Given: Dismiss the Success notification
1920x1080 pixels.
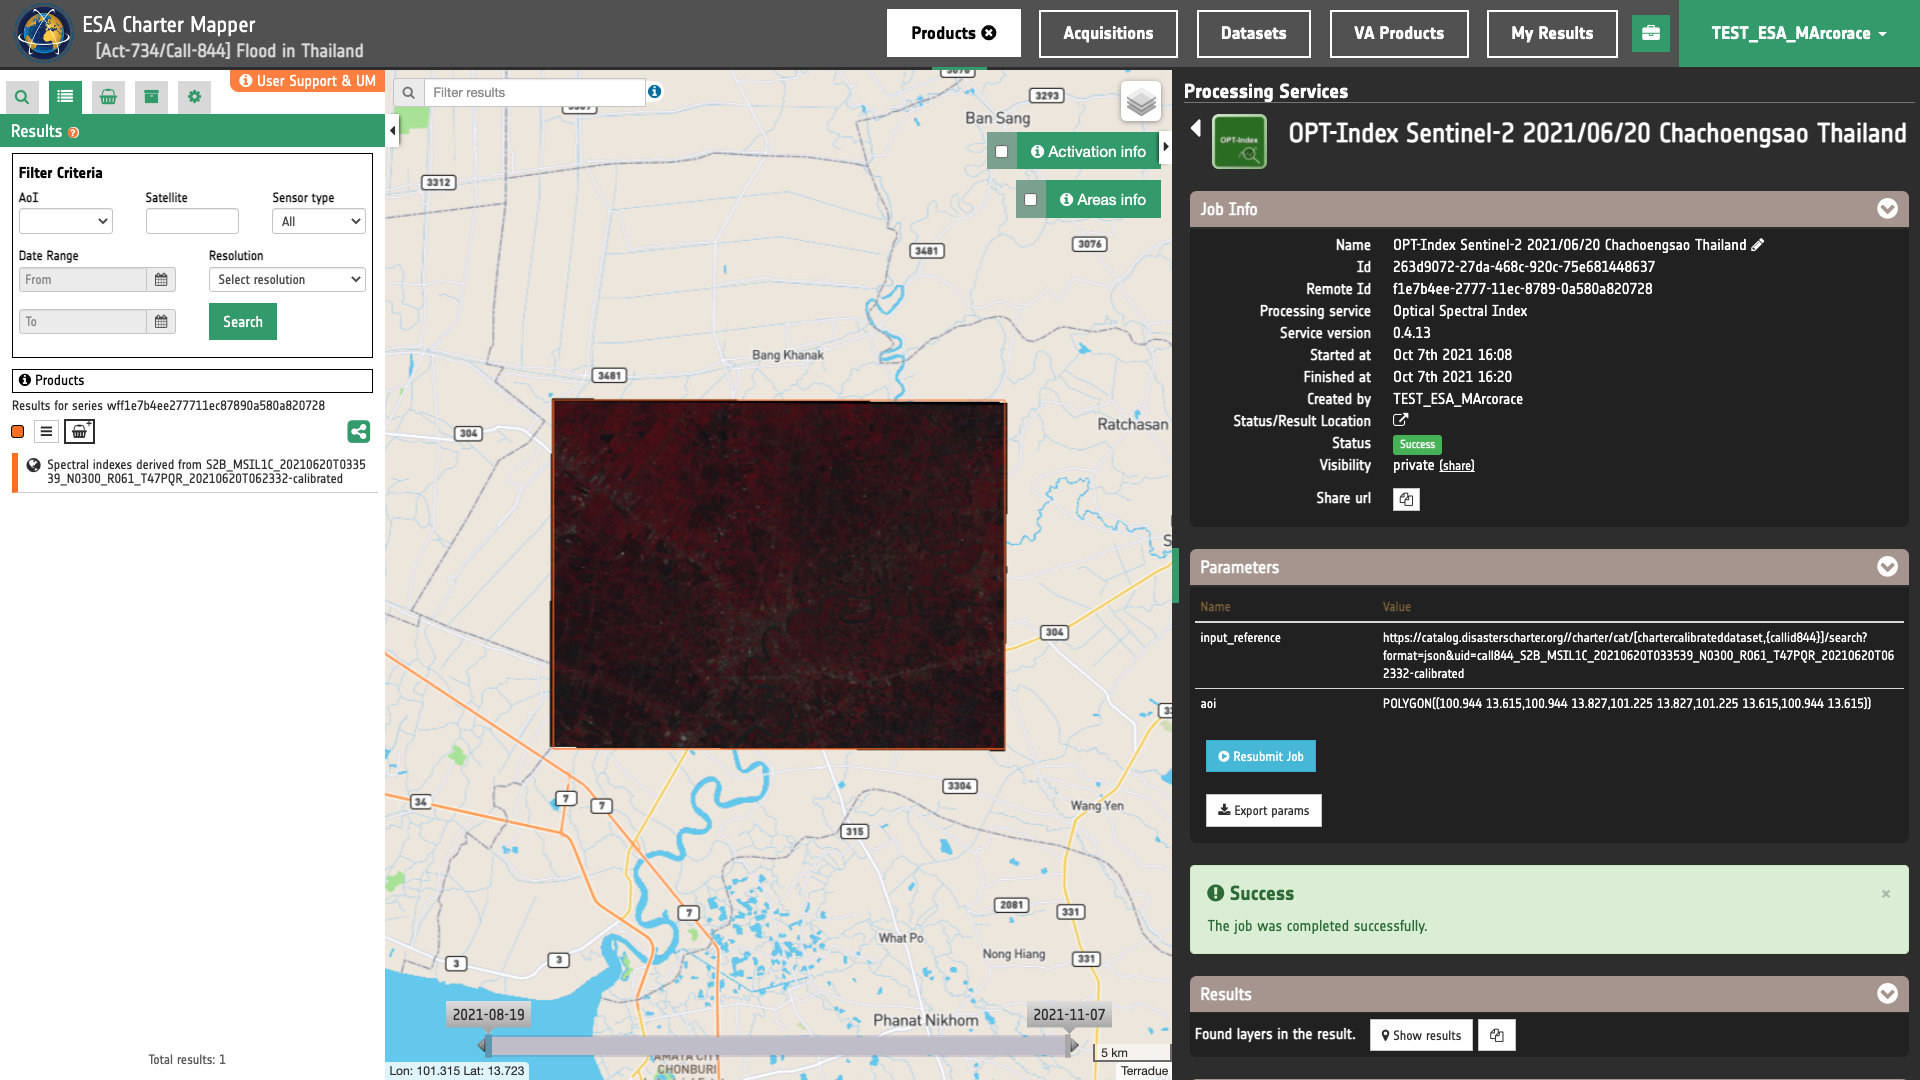Looking at the screenshot, I should point(1886,894).
